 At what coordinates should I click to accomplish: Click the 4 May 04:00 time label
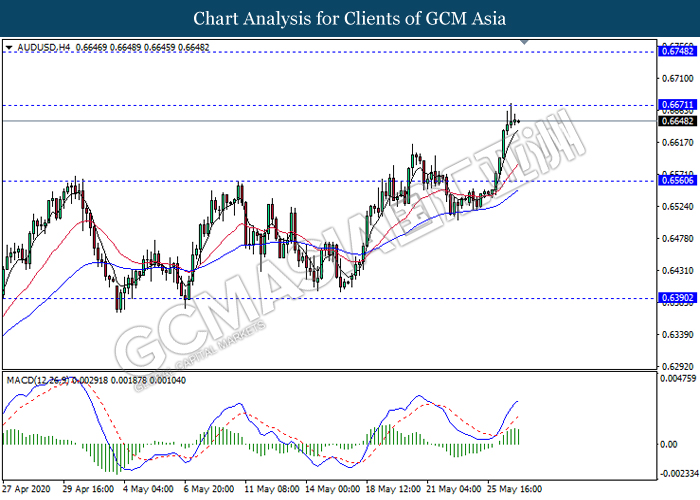148,489
